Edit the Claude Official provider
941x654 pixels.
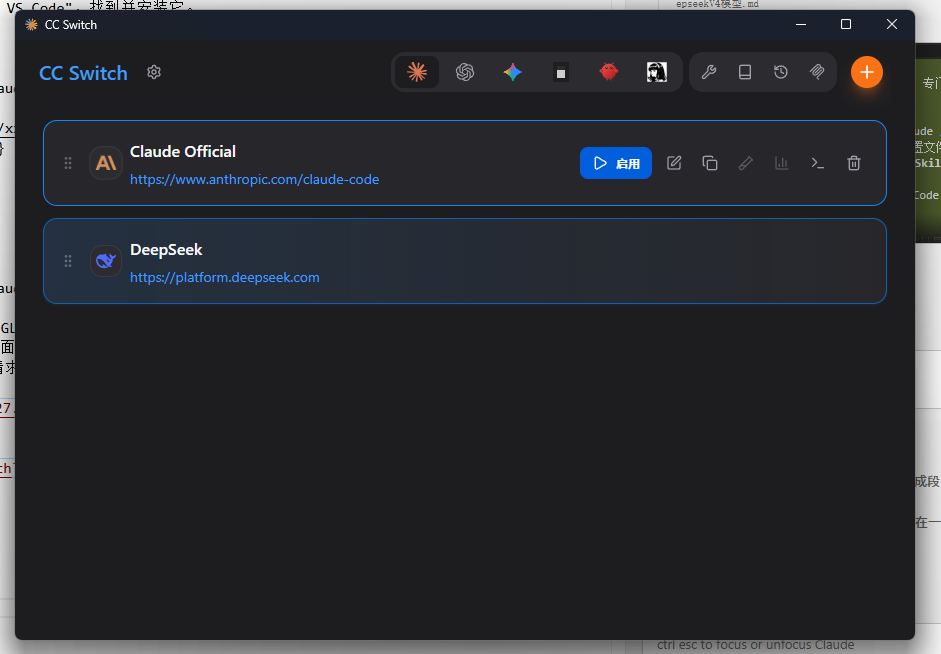674,163
